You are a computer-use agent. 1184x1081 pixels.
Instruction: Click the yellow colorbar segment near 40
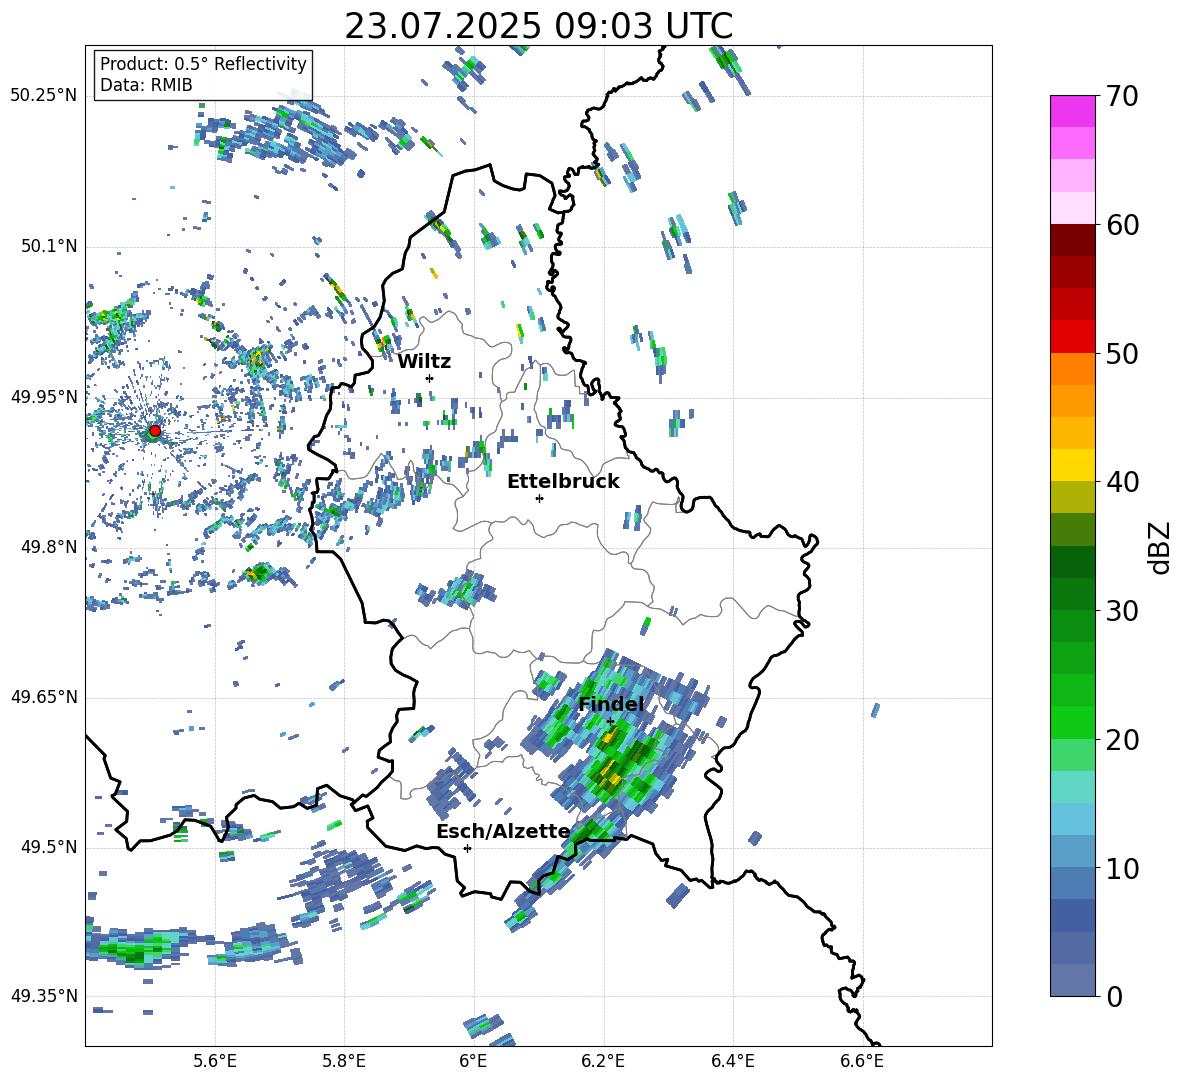[1072, 465]
